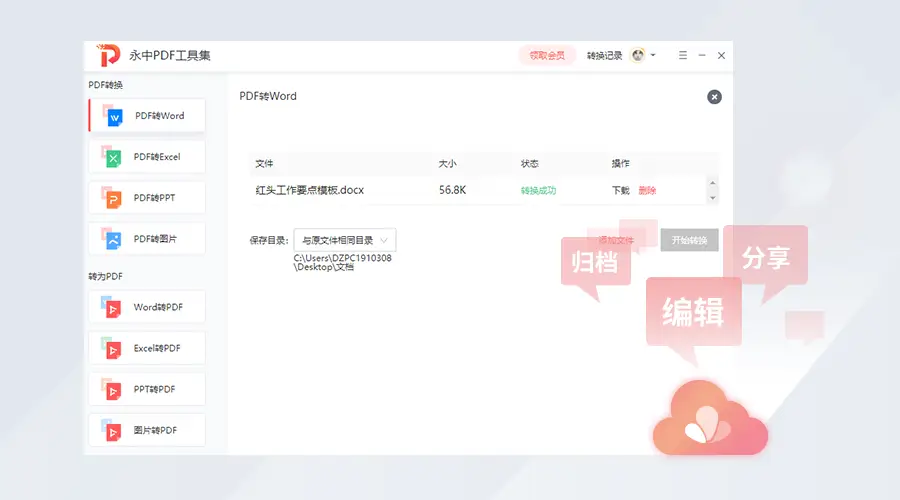
Task: Open the Word转PDF tool
Action: point(147,307)
